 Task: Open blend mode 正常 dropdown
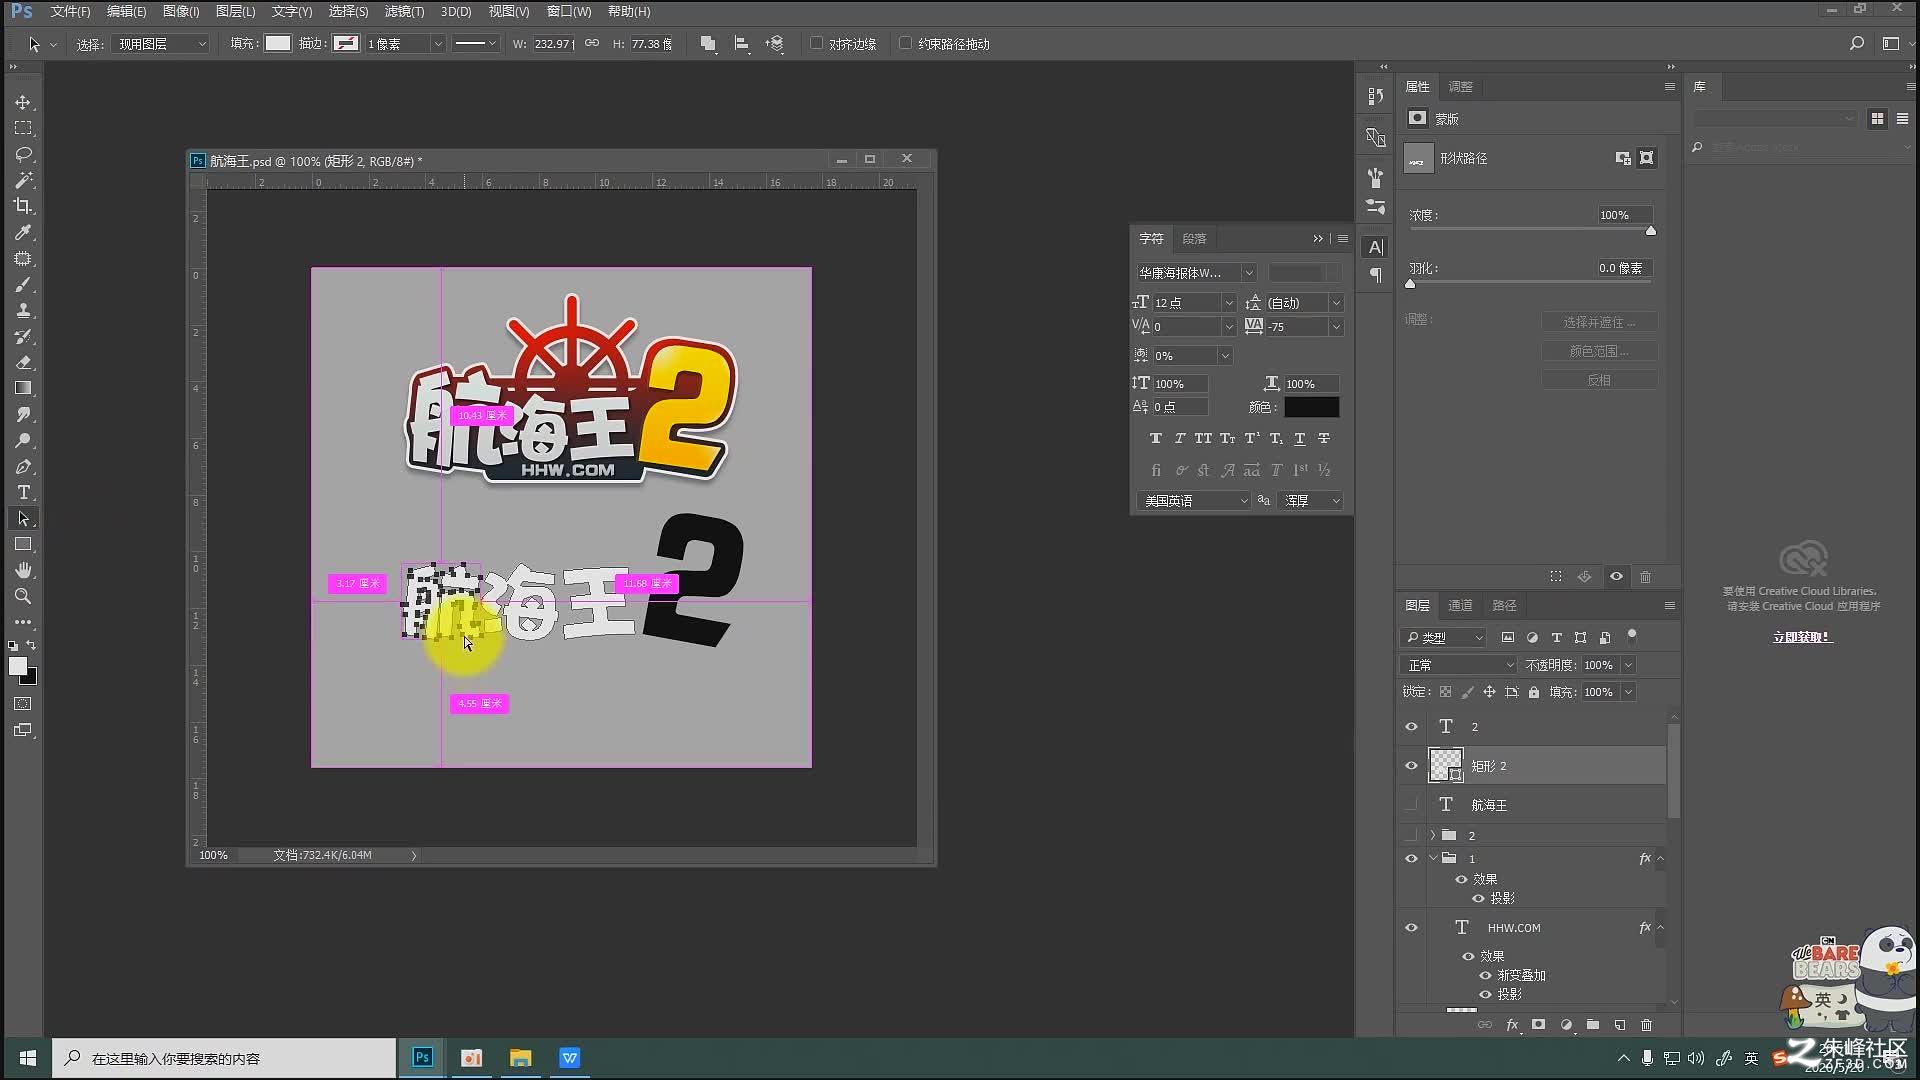pyautogui.click(x=1460, y=665)
